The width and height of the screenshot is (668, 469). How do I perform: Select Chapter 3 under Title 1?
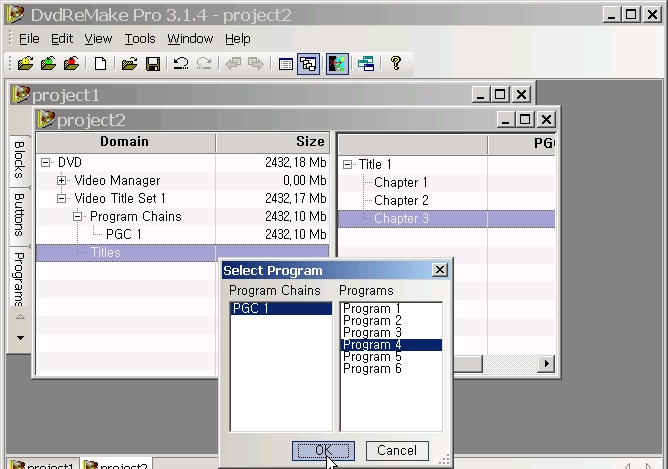(446, 219)
